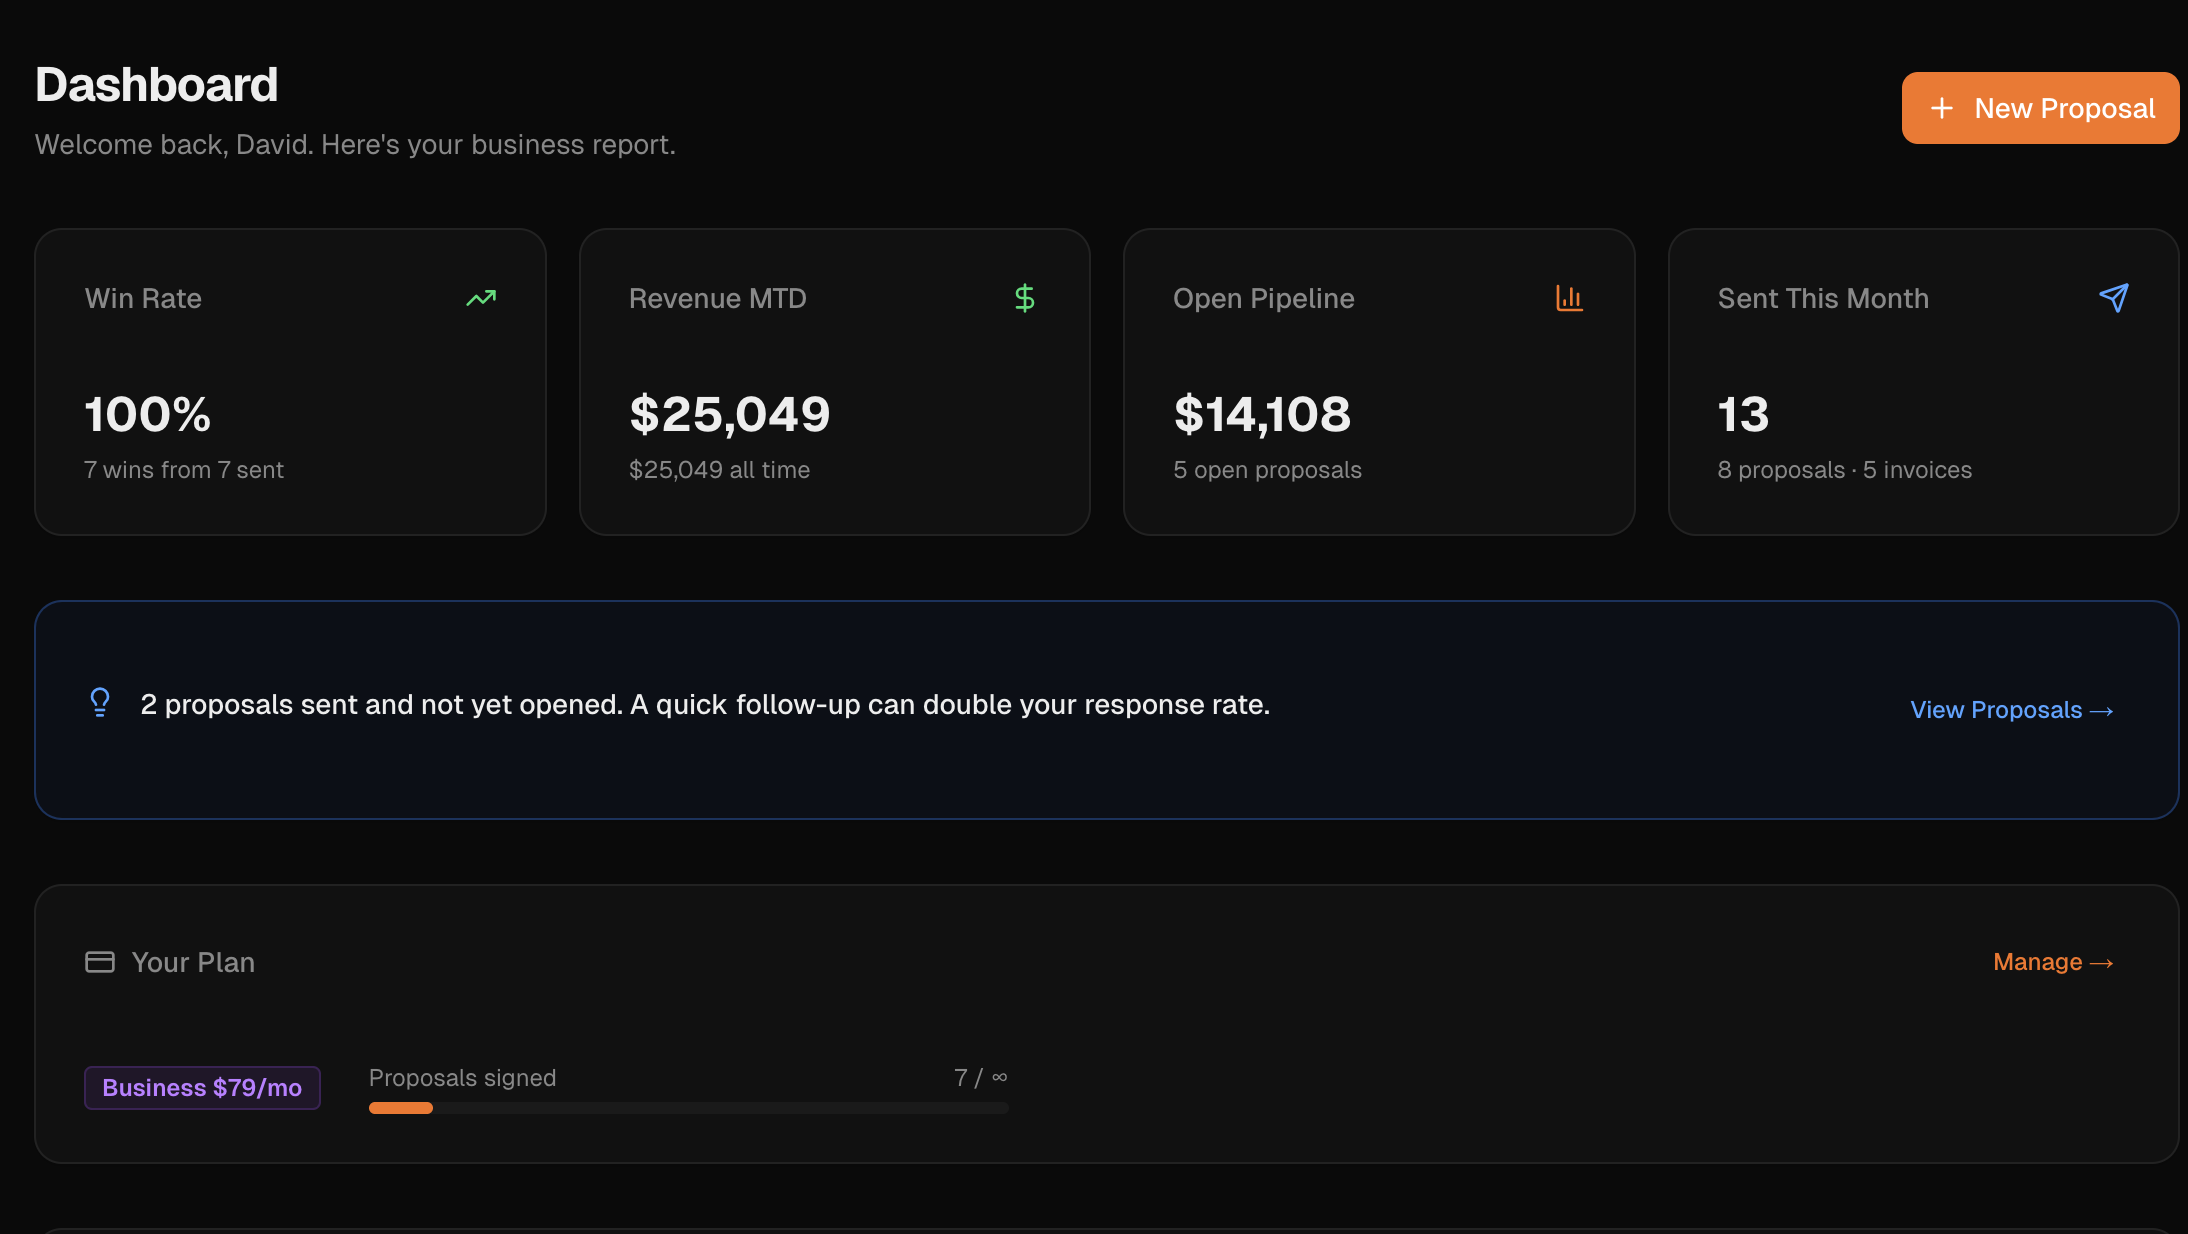Click the dollar sign icon on Revenue MTD
2188x1234 pixels.
coord(1024,297)
